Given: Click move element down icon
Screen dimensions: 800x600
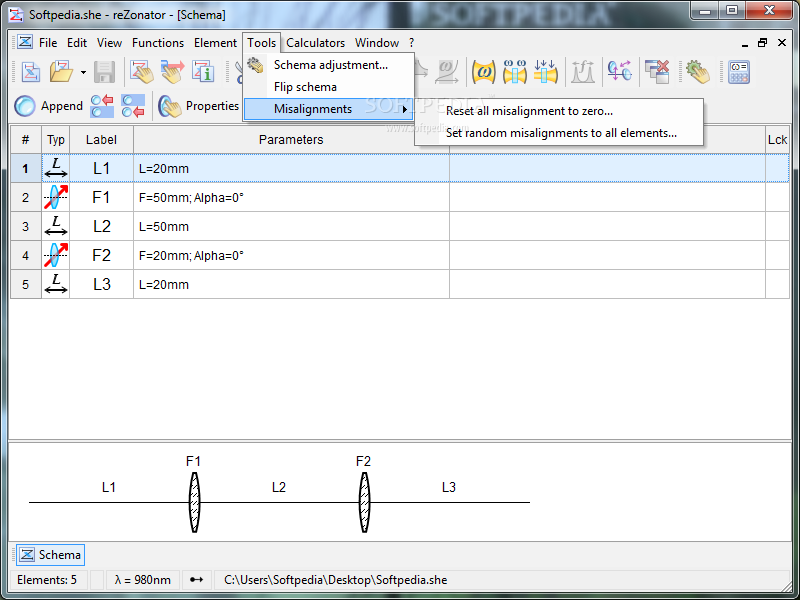Looking at the screenshot, I should coord(133,106).
